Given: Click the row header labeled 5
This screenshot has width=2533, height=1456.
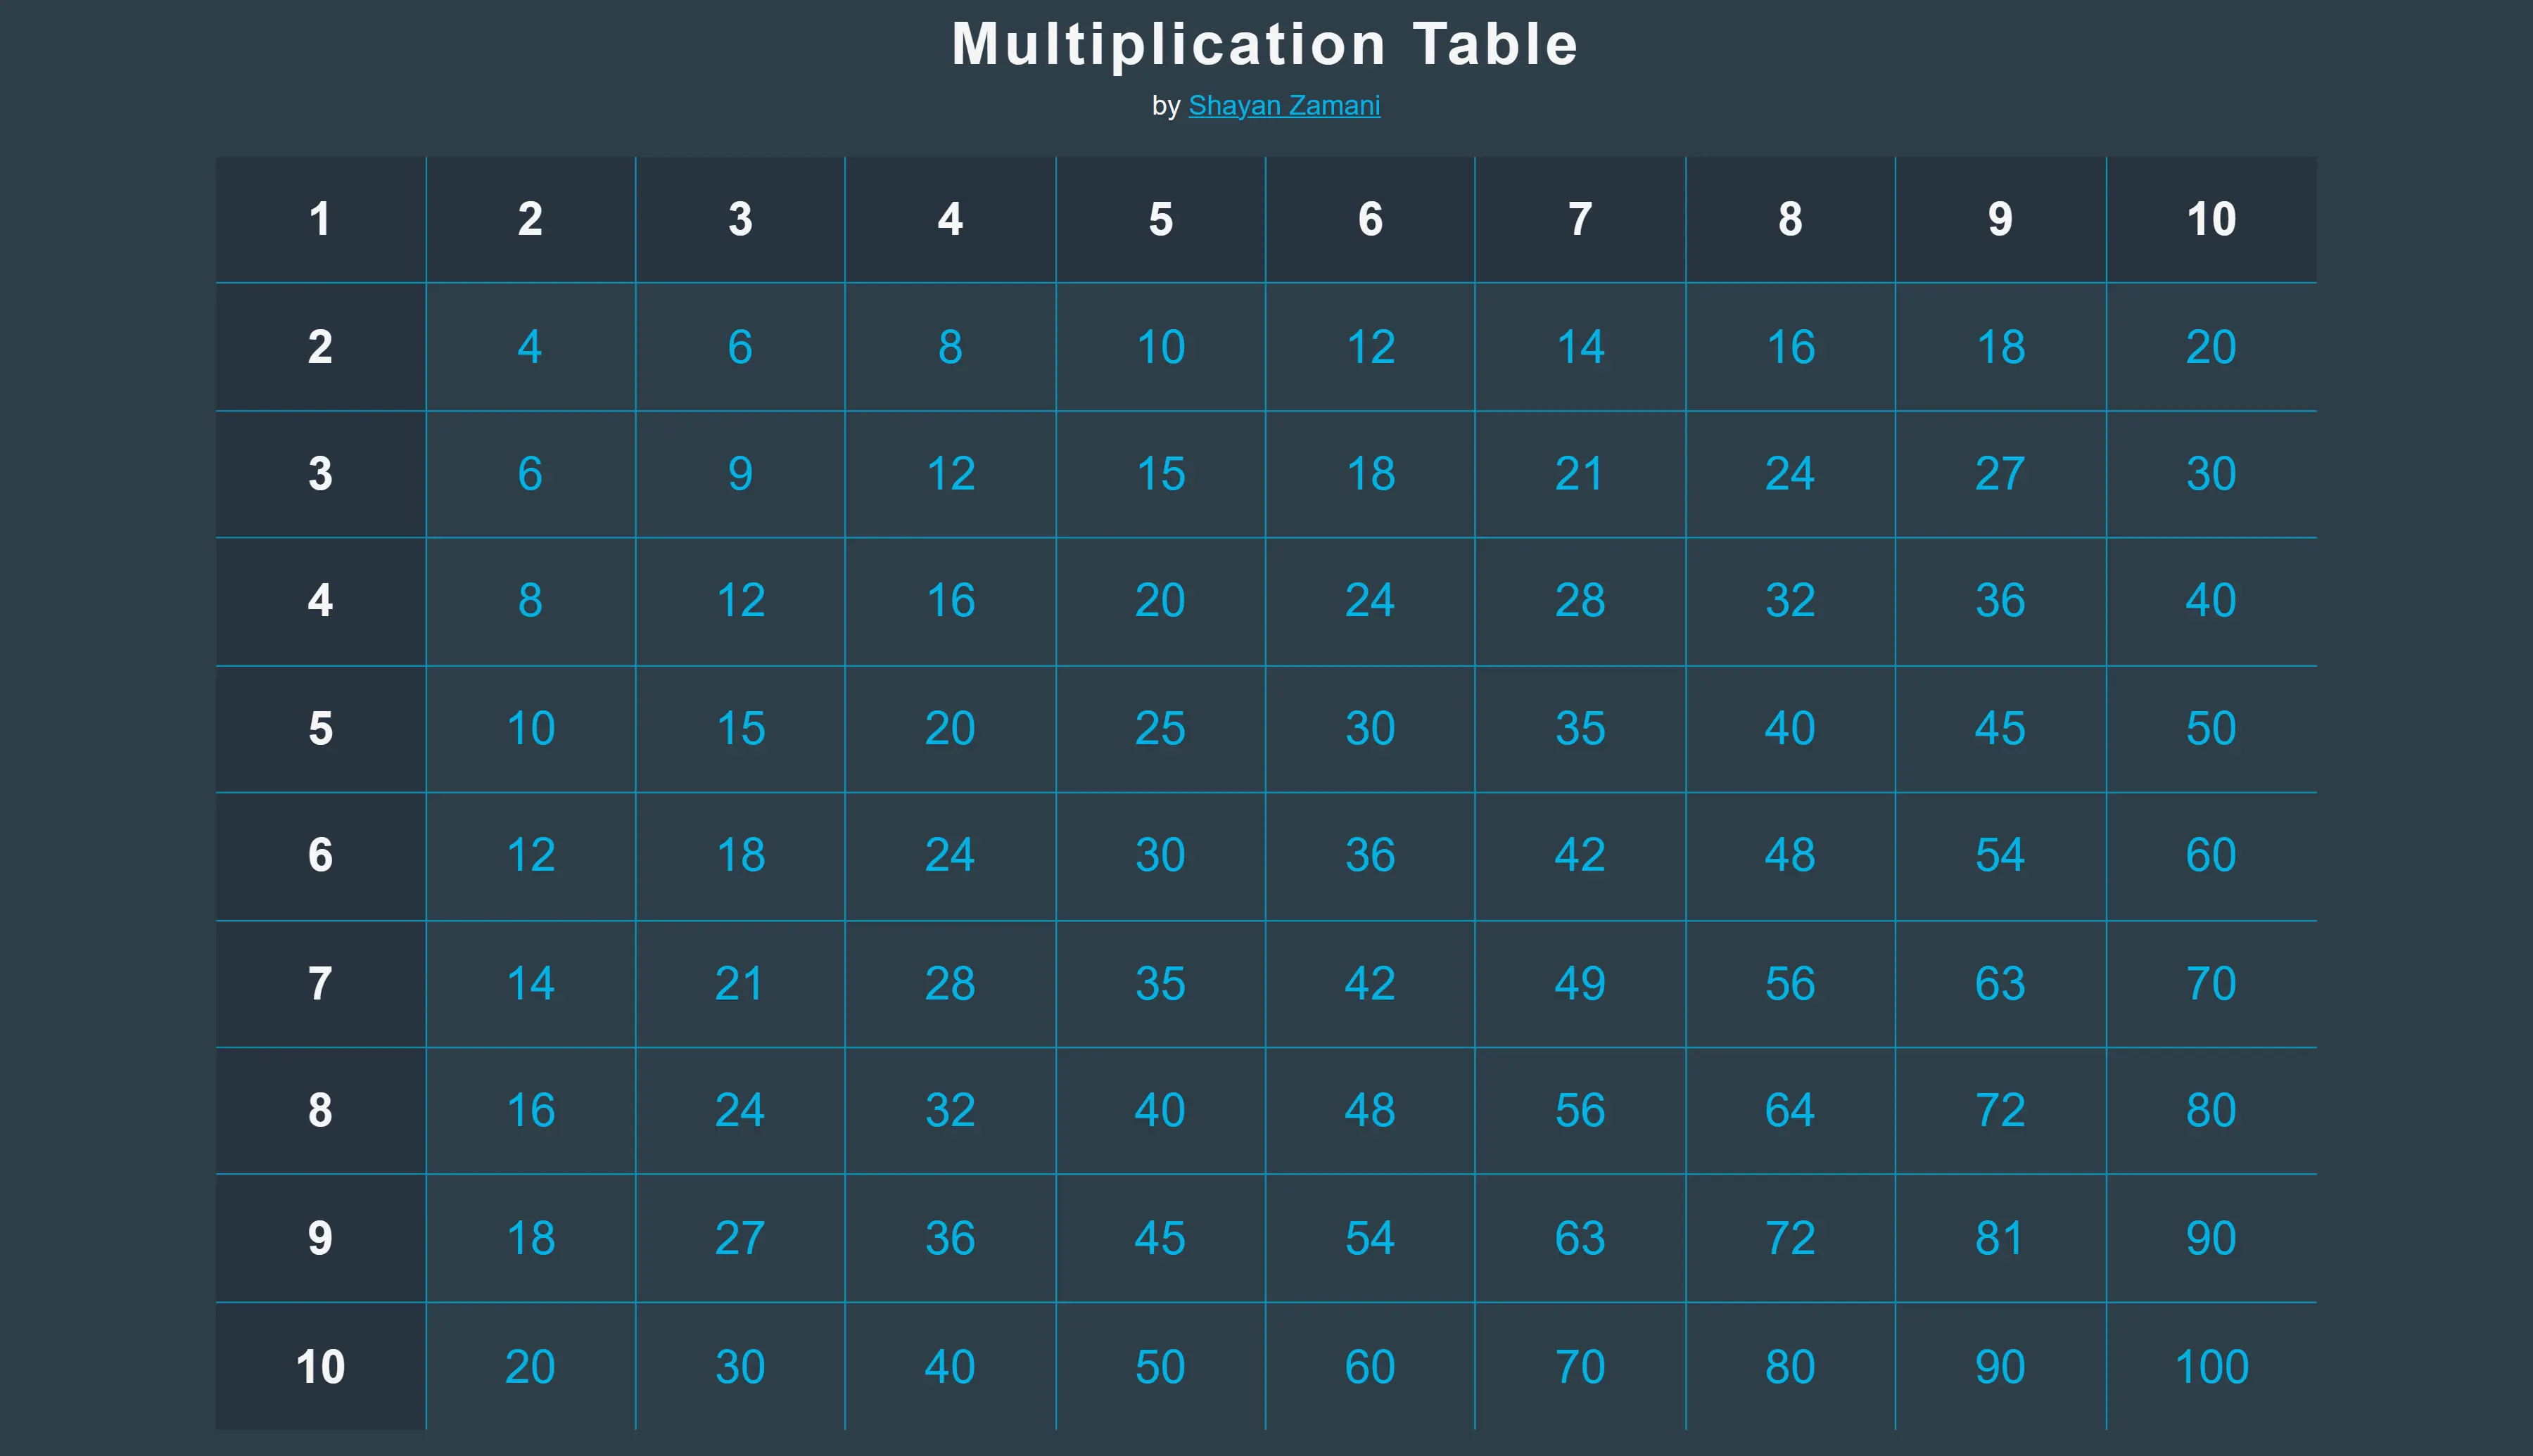Looking at the screenshot, I should pyautogui.click(x=320, y=729).
